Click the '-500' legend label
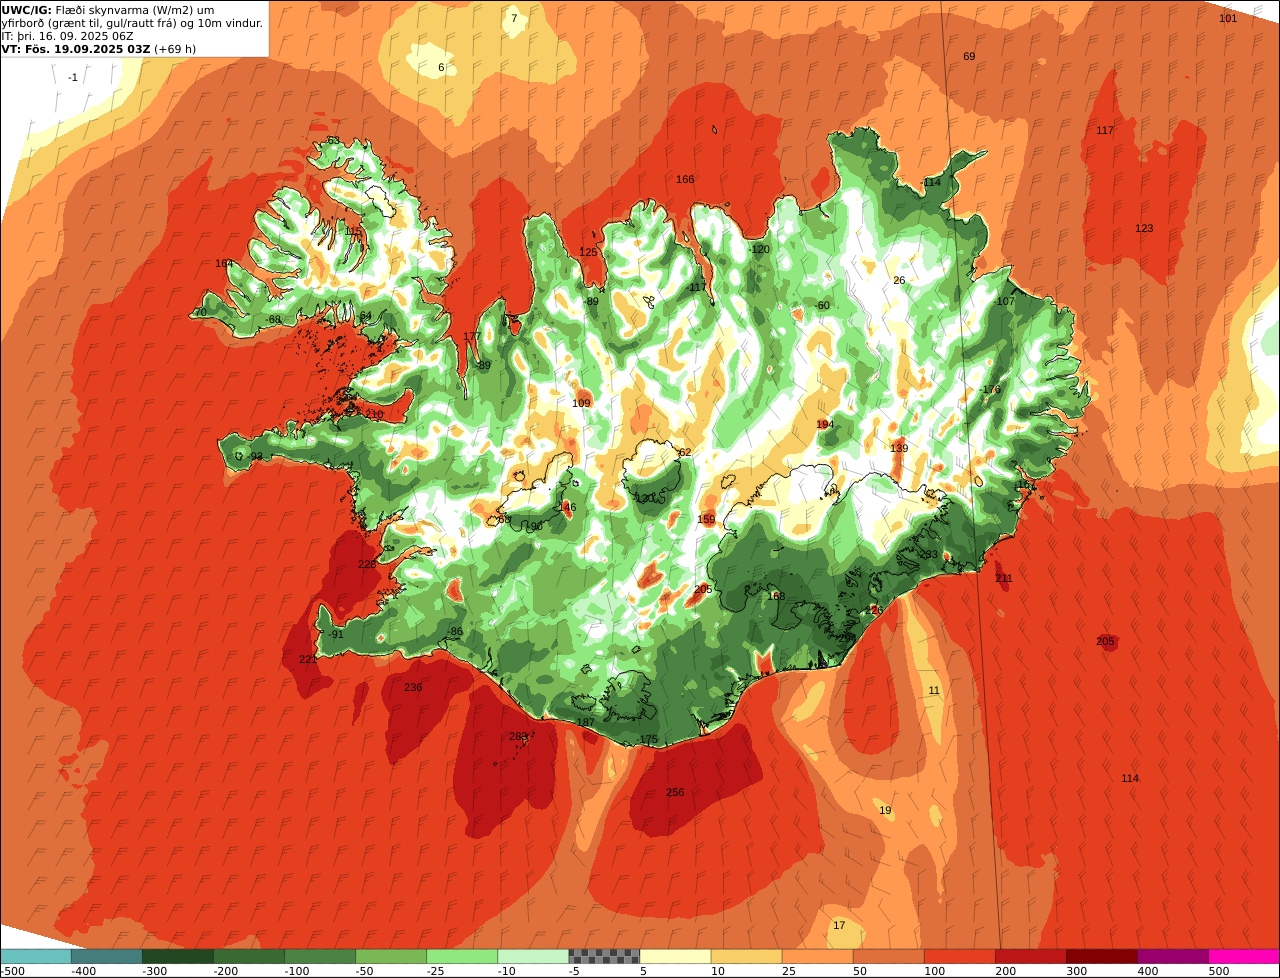The image size is (1280, 978). [12, 971]
